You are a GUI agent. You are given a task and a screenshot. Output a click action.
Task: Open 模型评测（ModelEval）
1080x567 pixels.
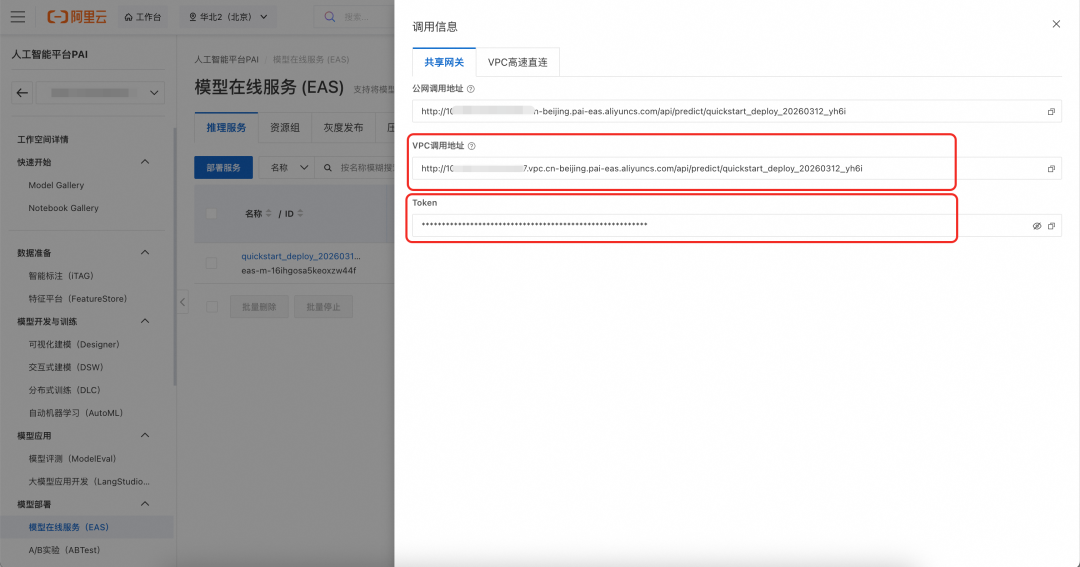72,459
